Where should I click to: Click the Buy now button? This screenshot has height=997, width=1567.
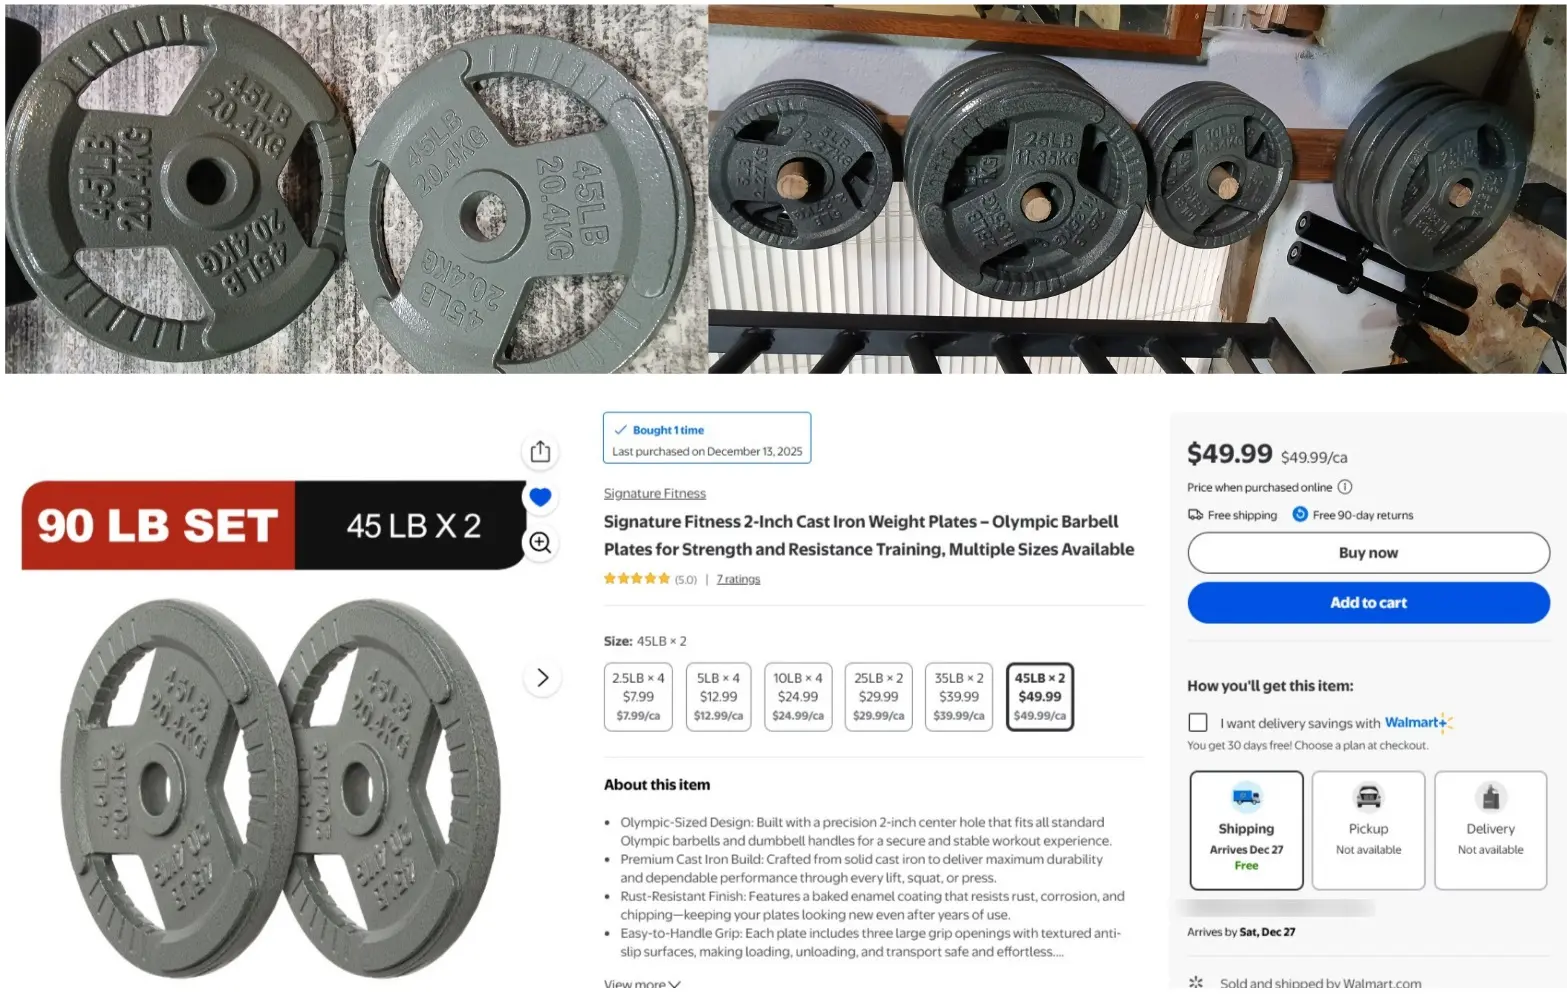[1368, 553]
